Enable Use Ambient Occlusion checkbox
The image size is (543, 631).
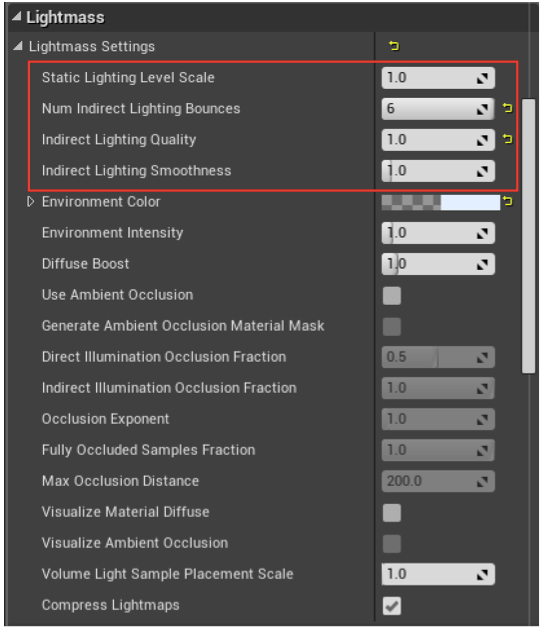(392, 295)
